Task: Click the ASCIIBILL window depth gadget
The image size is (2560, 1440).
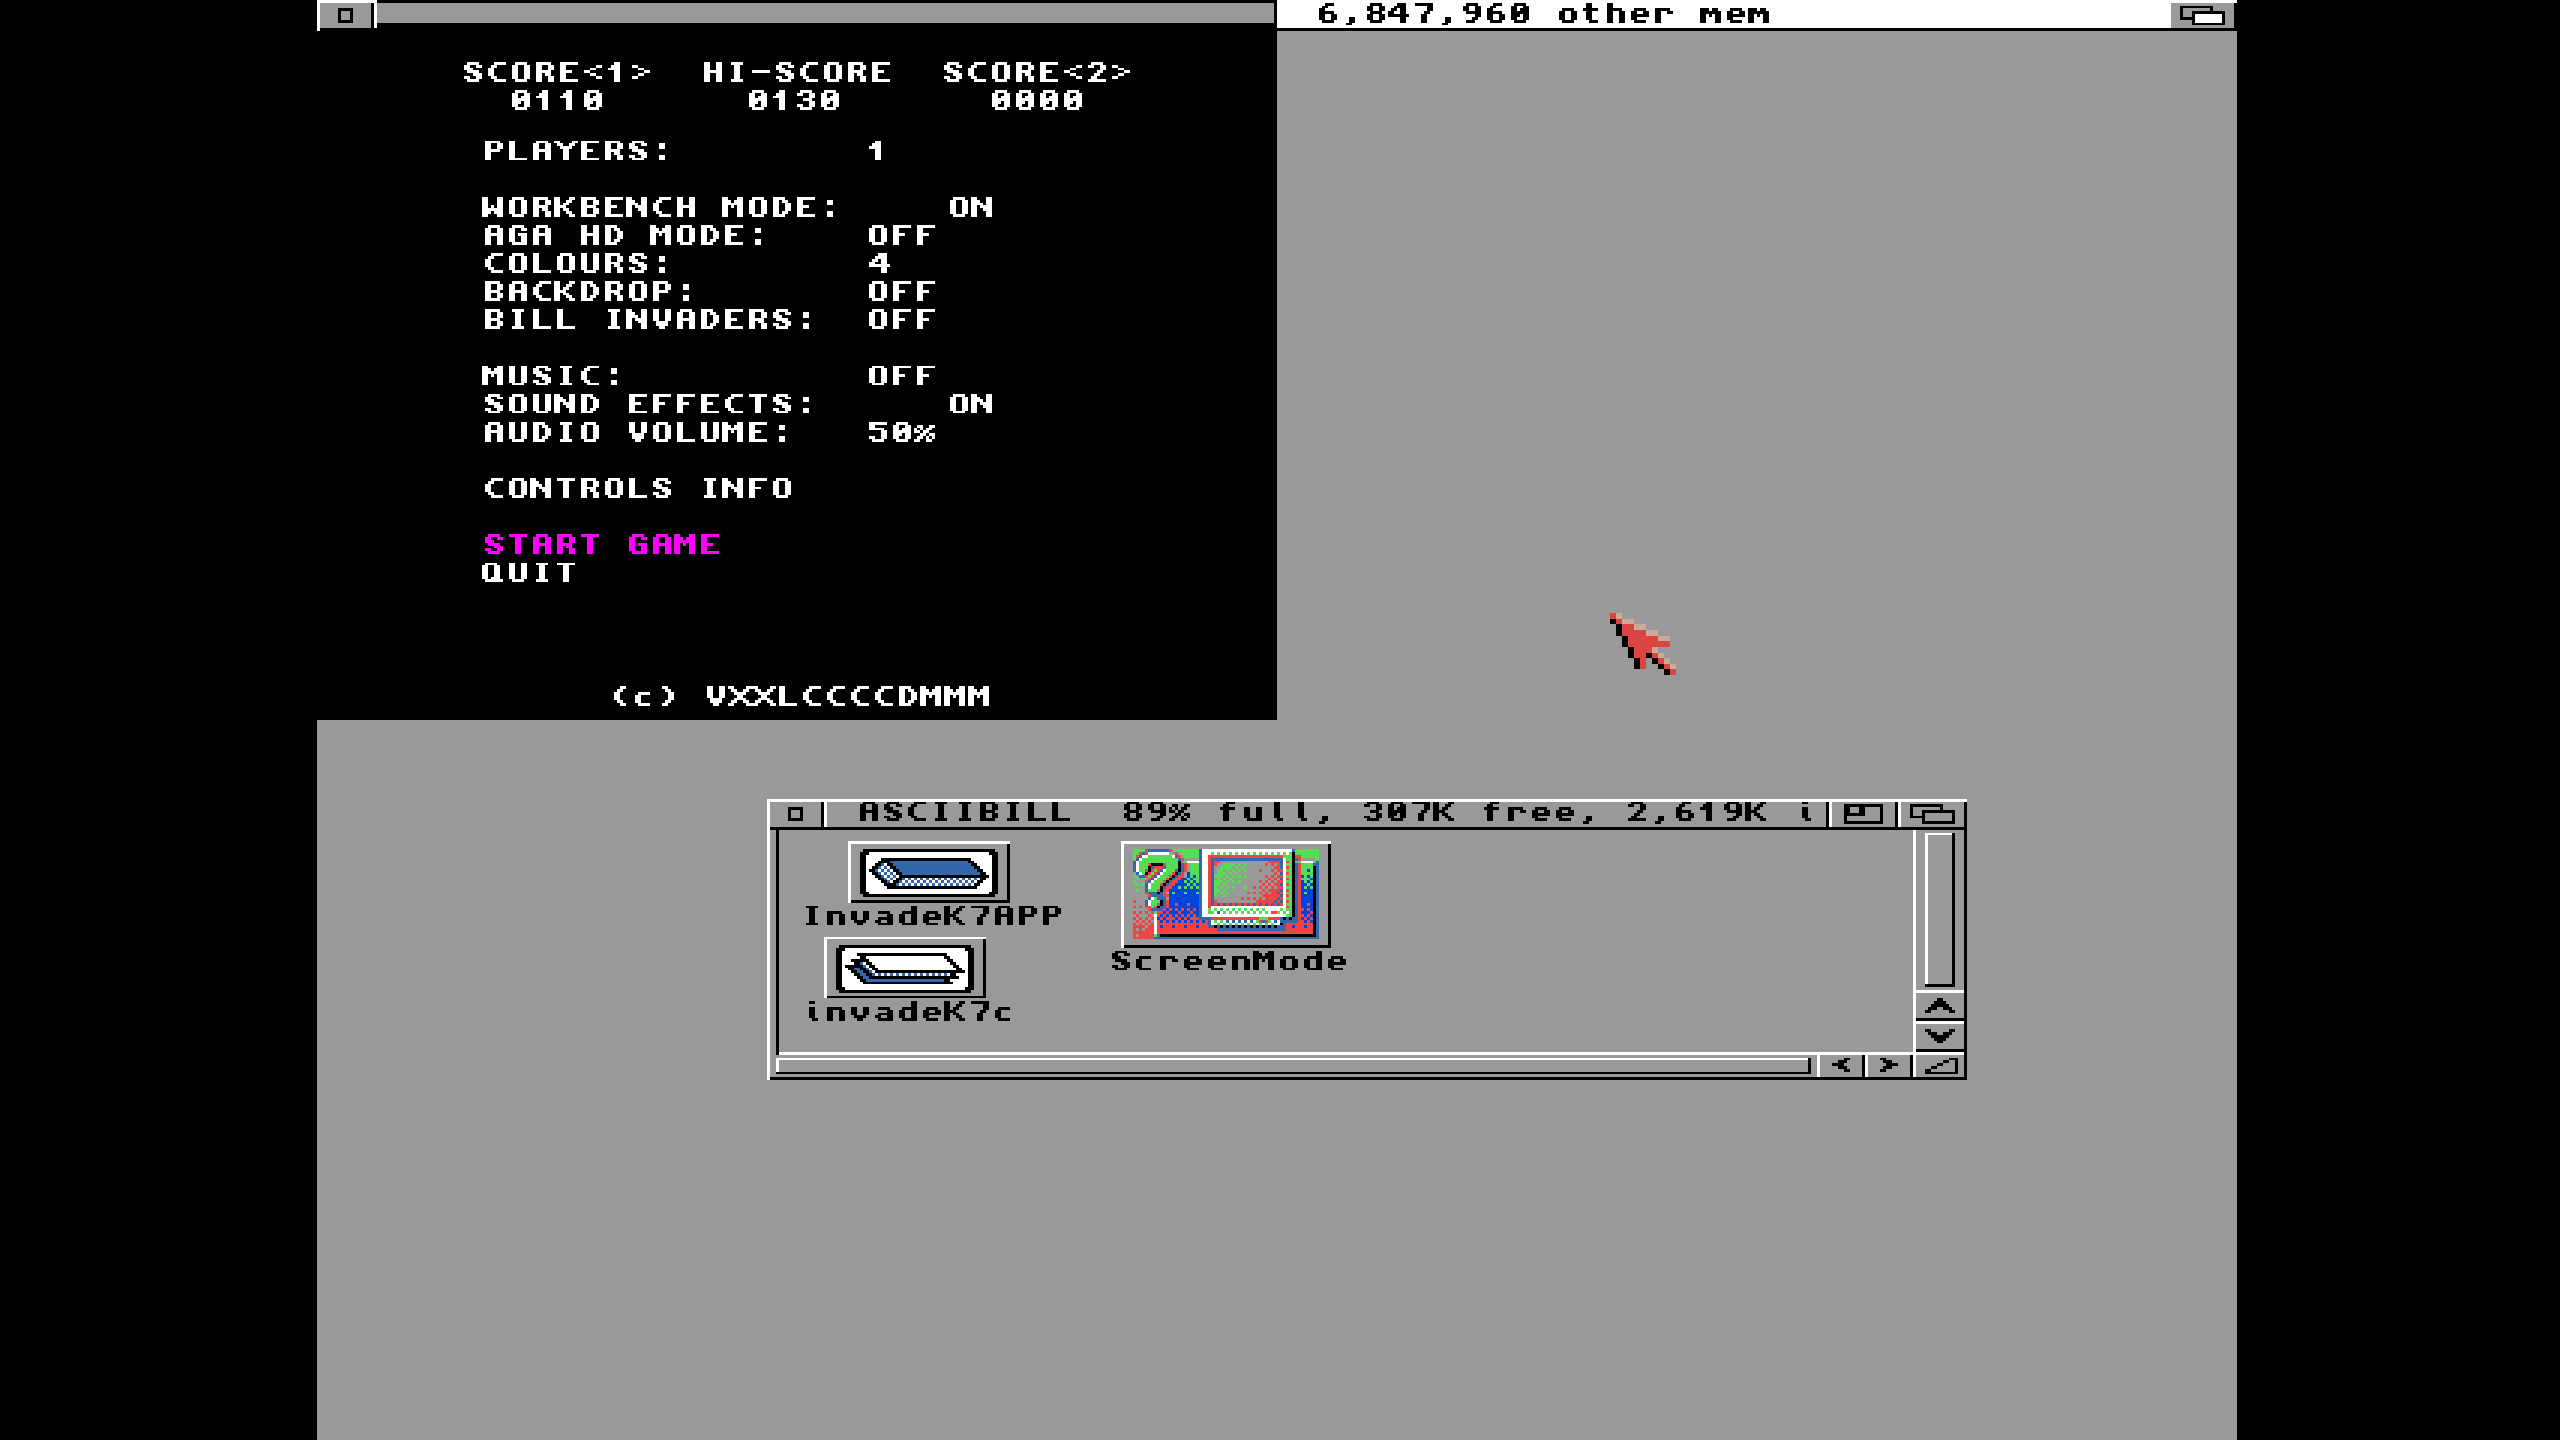Action: [1932, 814]
